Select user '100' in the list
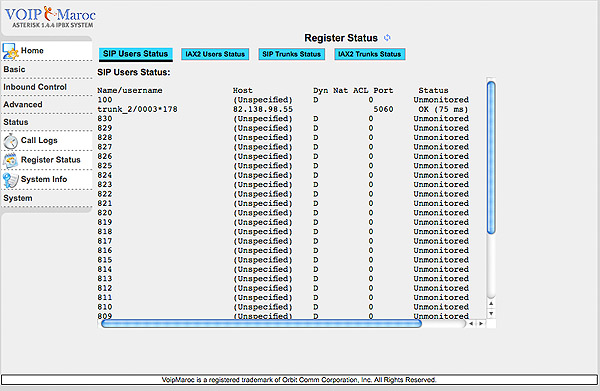This screenshot has width=600, height=391. (x=105, y=100)
